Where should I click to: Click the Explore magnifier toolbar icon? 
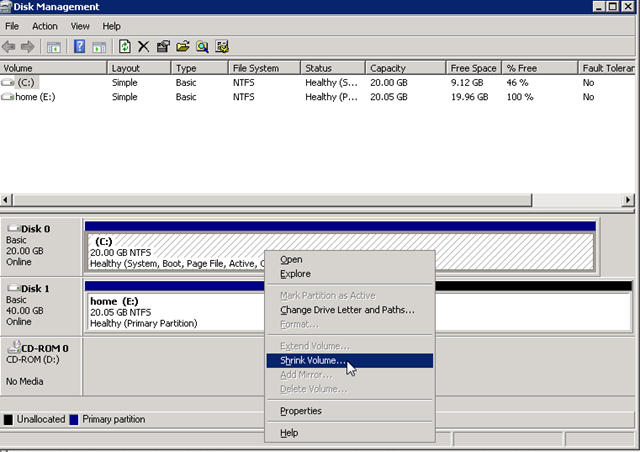click(202, 47)
